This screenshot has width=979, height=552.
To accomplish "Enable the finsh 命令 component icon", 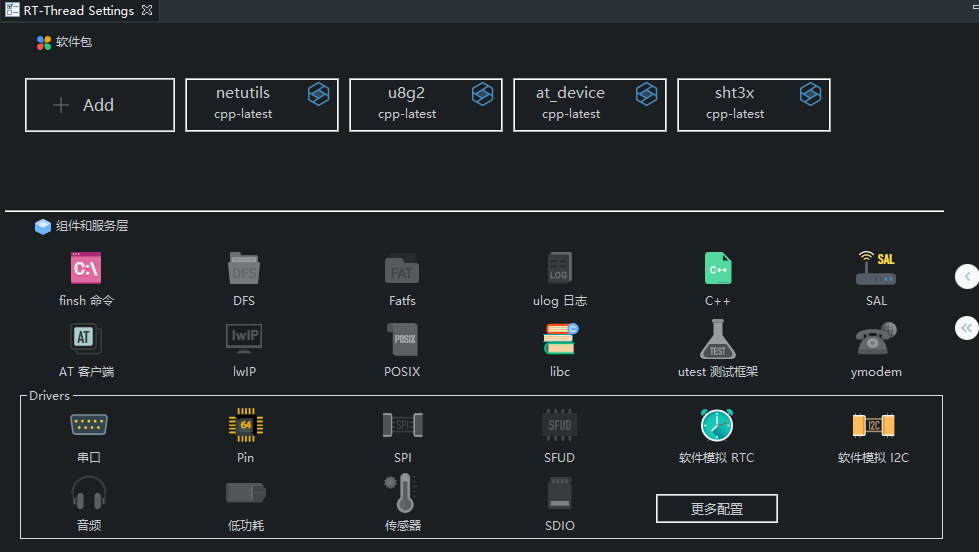I will (x=86, y=269).
